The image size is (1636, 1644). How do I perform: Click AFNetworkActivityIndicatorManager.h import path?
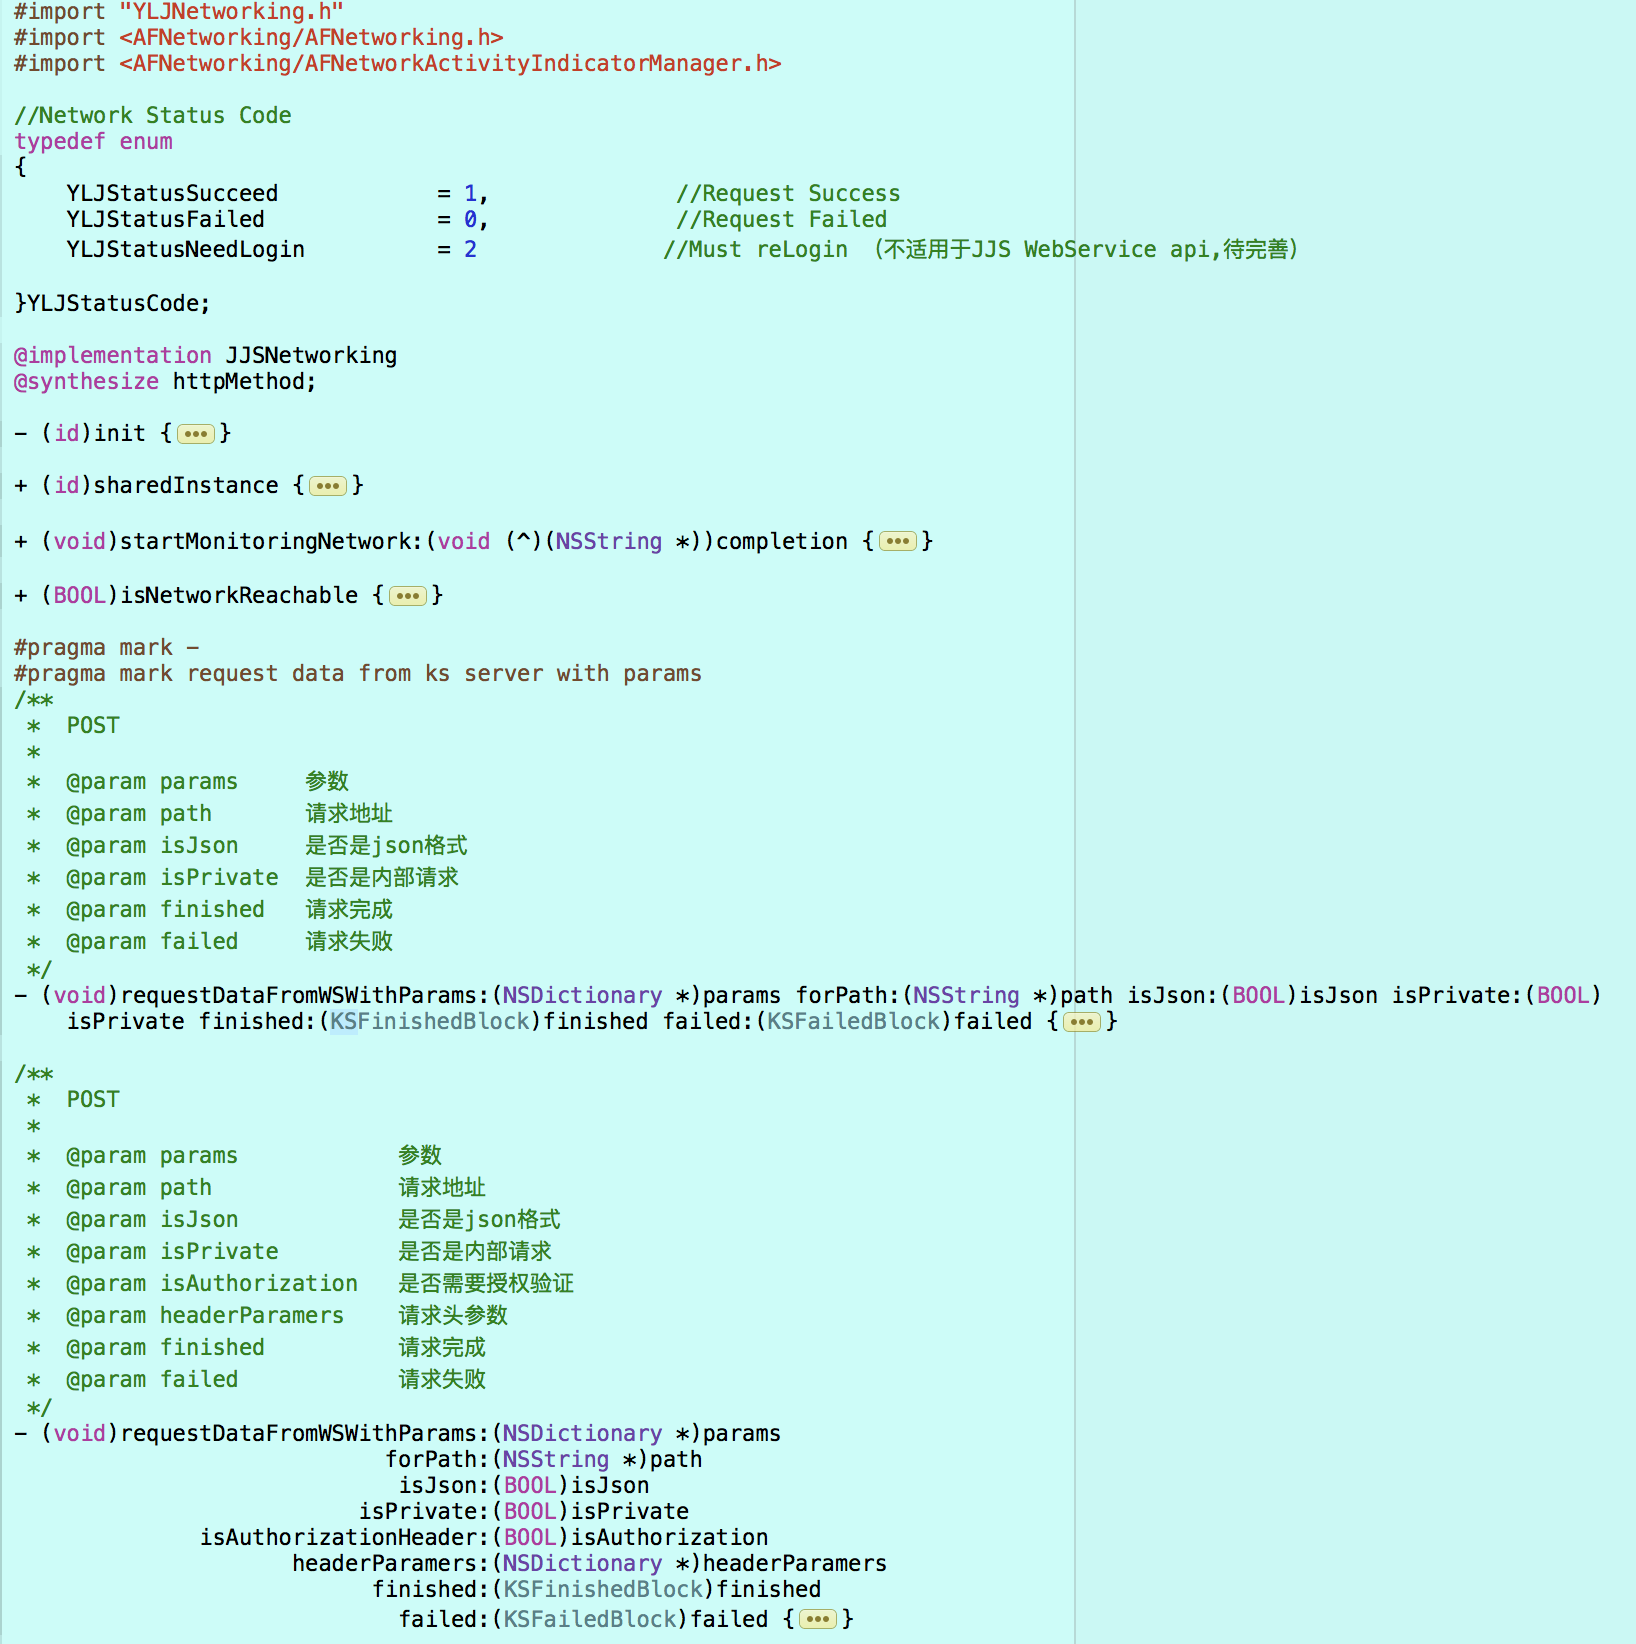450,64
